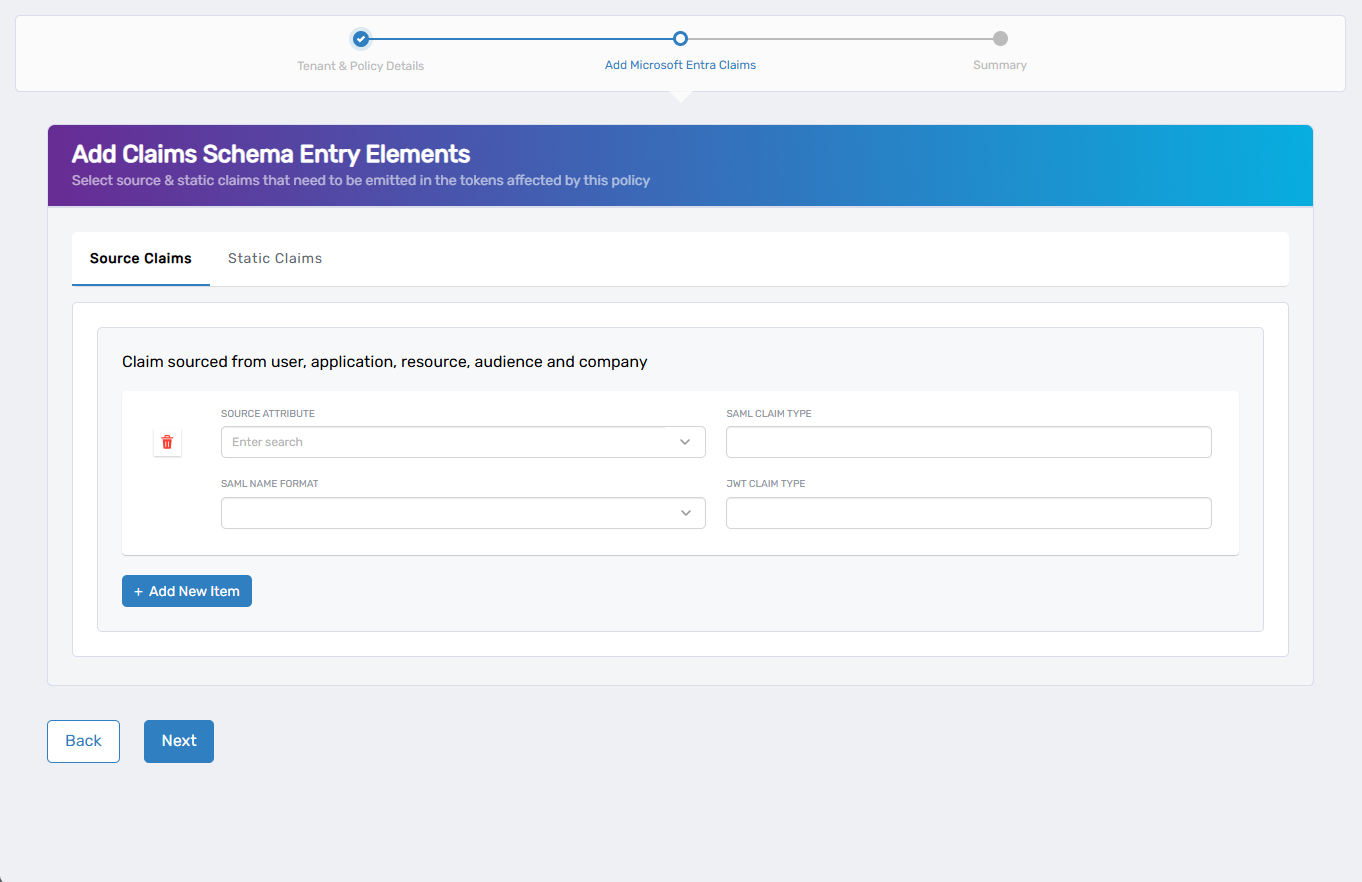Click the Add Claims Schema Entry Elements heading
The height and width of the screenshot is (882, 1362).
(x=271, y=154)
